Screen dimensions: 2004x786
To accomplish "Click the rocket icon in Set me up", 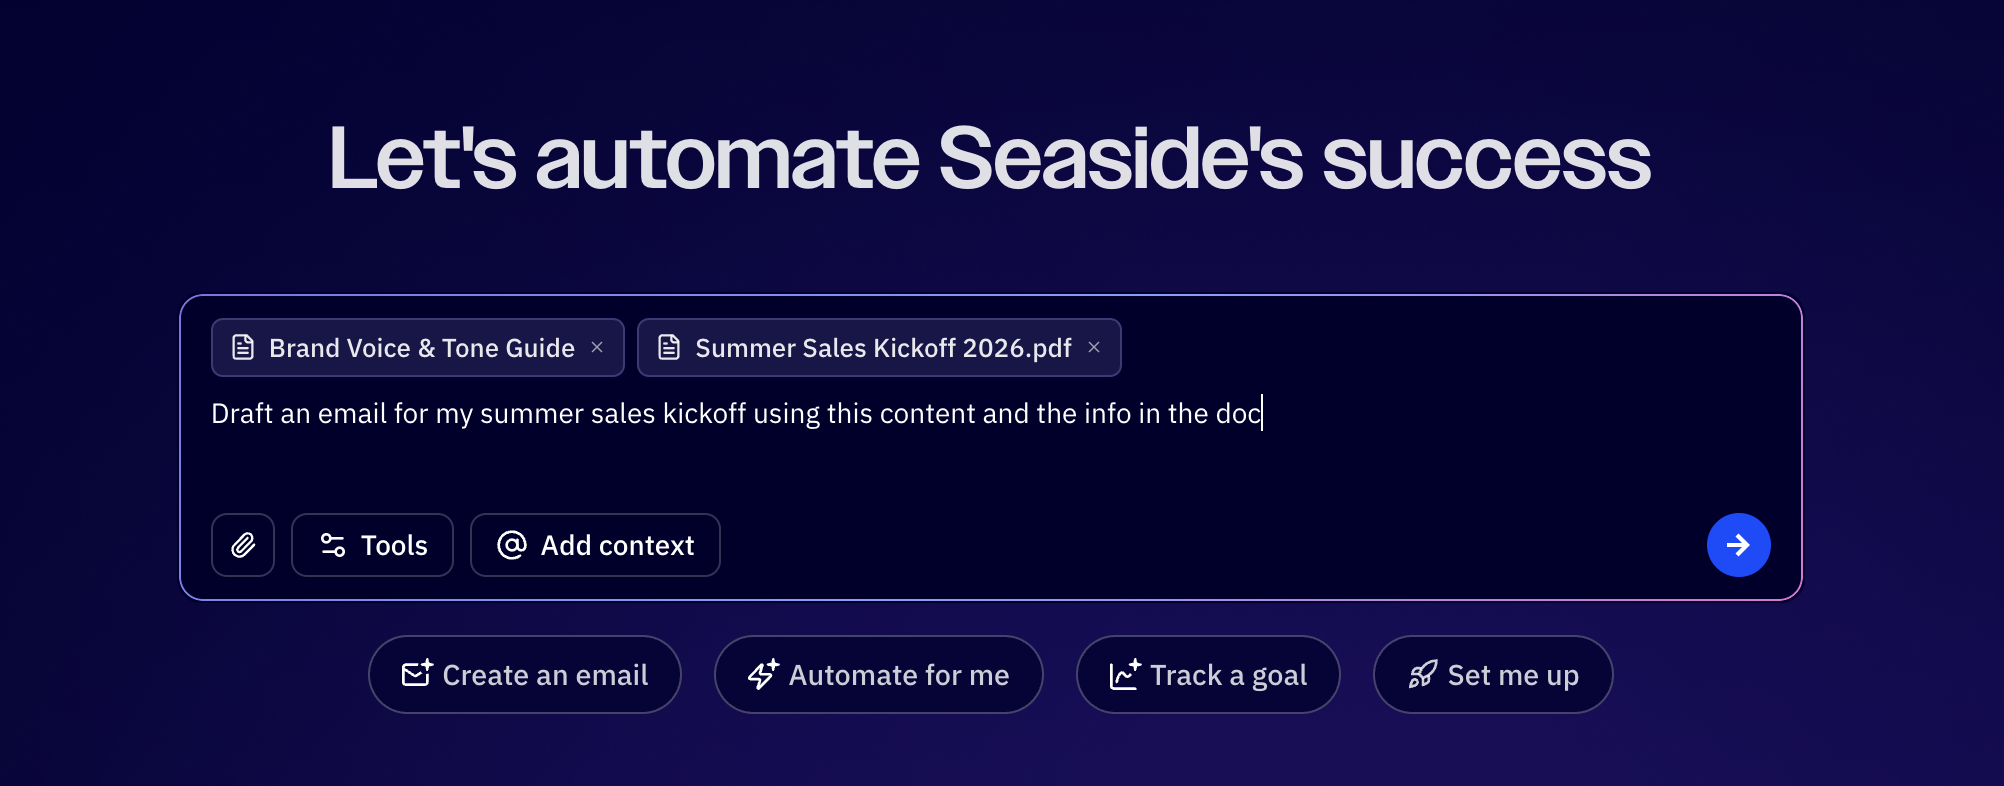I will 1423,674.
